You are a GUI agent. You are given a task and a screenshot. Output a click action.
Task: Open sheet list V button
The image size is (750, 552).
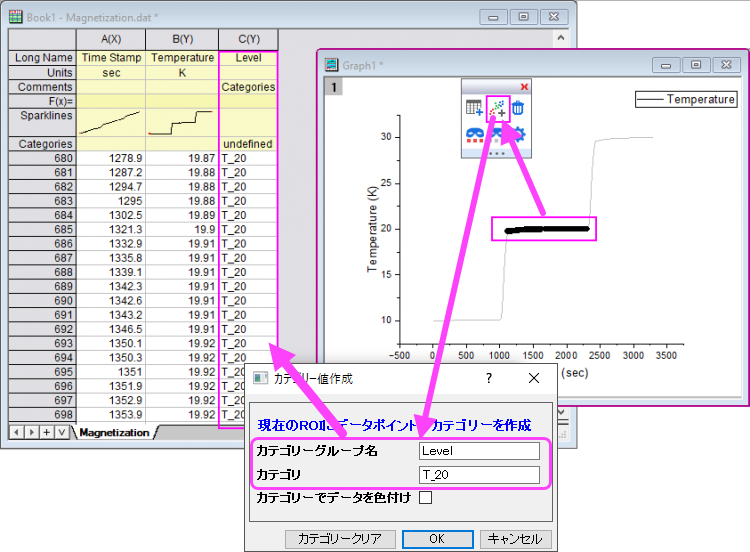point(62,432)
